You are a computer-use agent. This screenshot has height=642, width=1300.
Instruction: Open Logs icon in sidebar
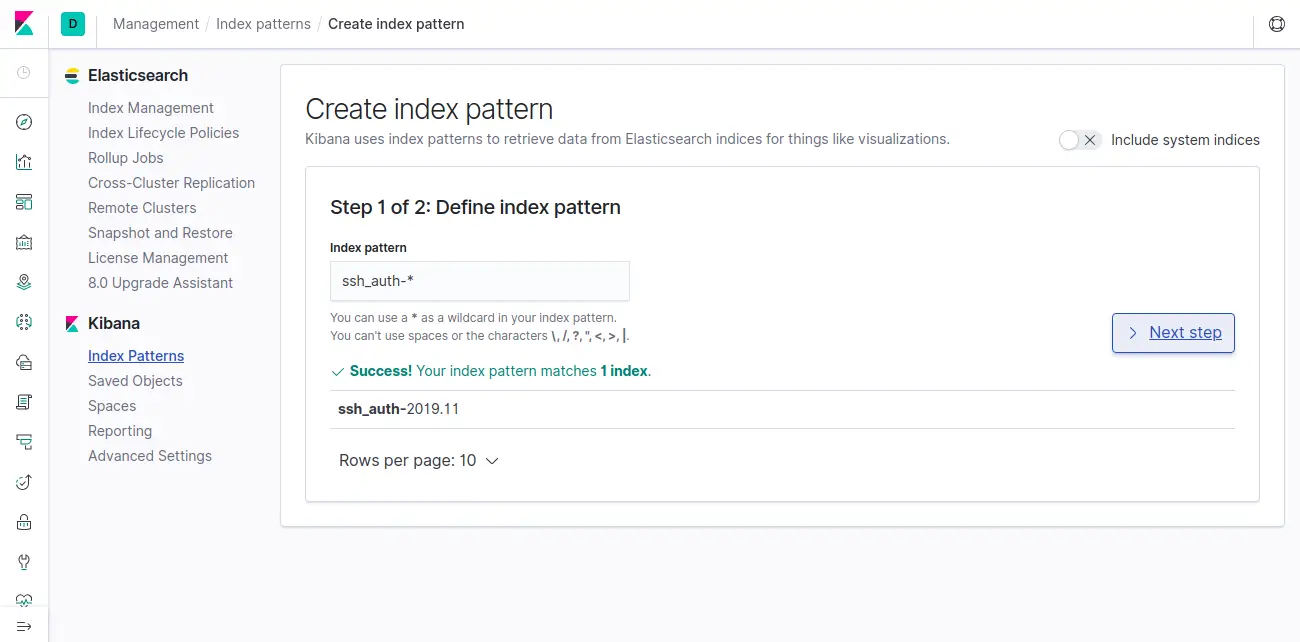coord(24,402)
